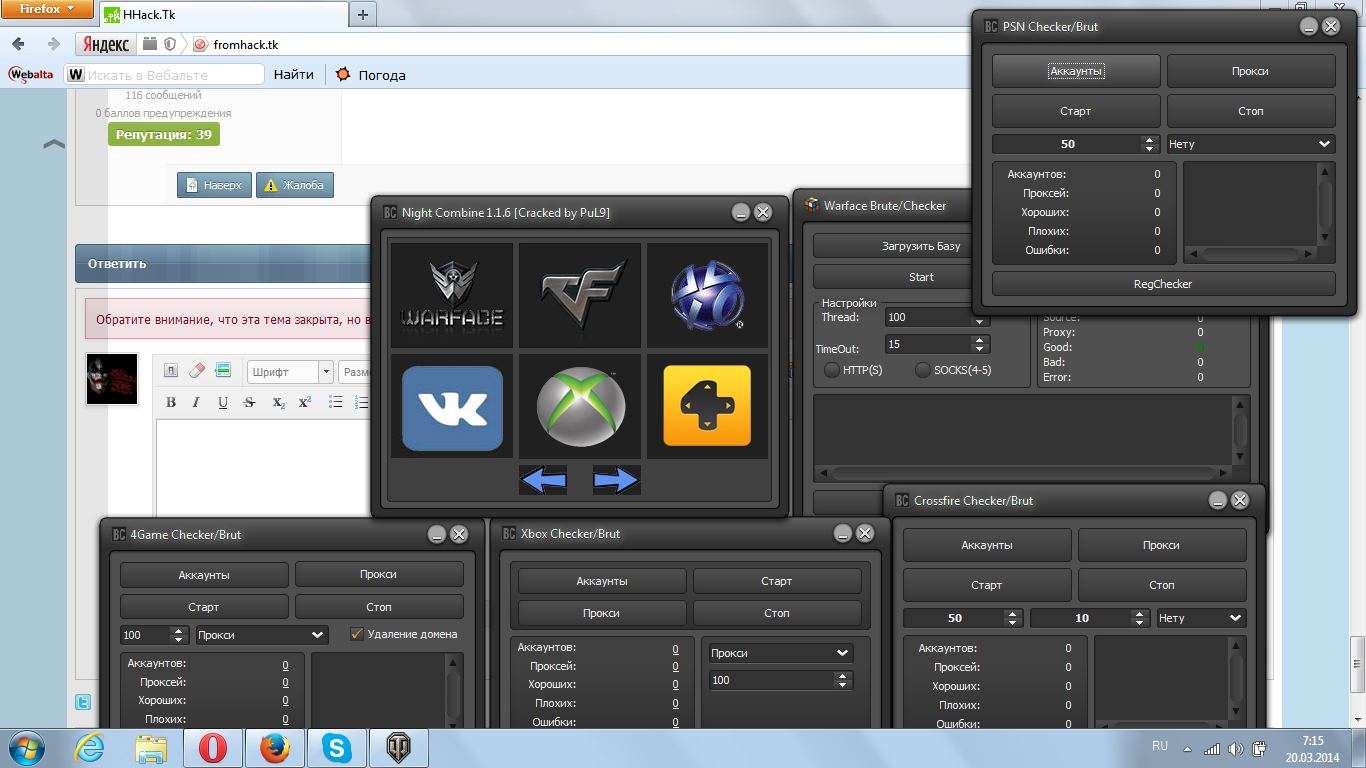Click the left blue arrow in Night Combine
Viewport: 1366px width, 768px height.
[x=543, y=480]
